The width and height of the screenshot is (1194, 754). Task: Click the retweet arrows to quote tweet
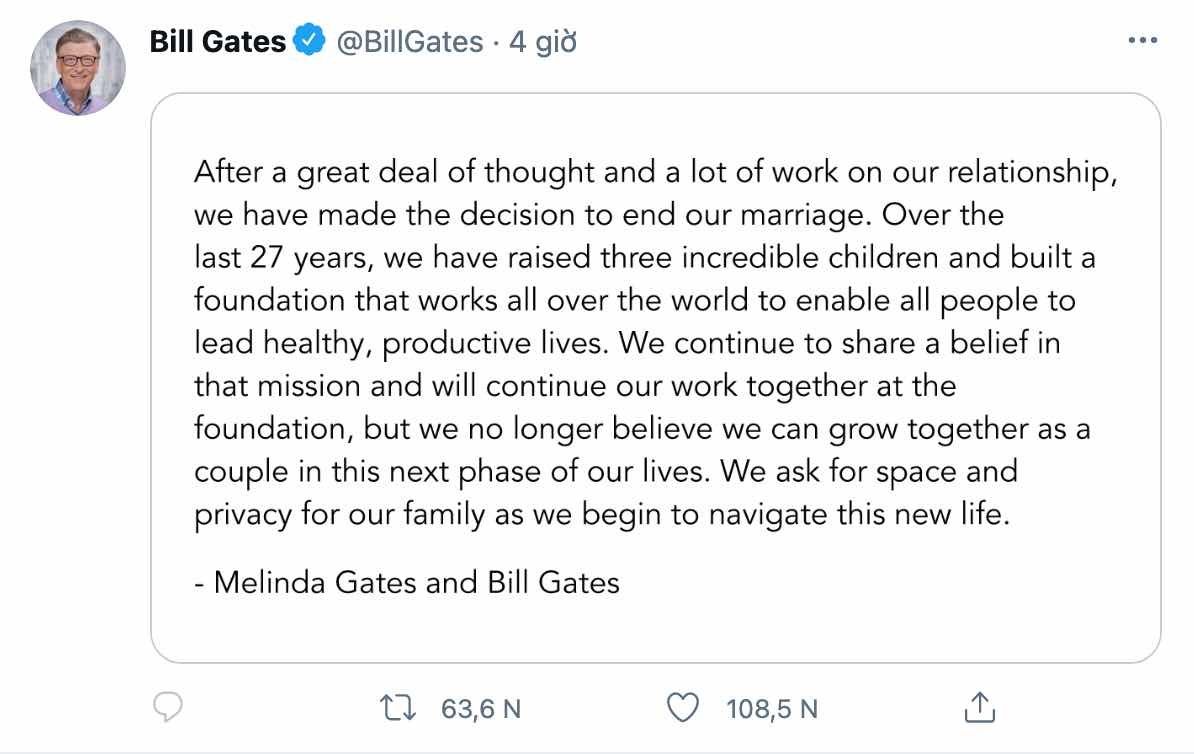397,708
